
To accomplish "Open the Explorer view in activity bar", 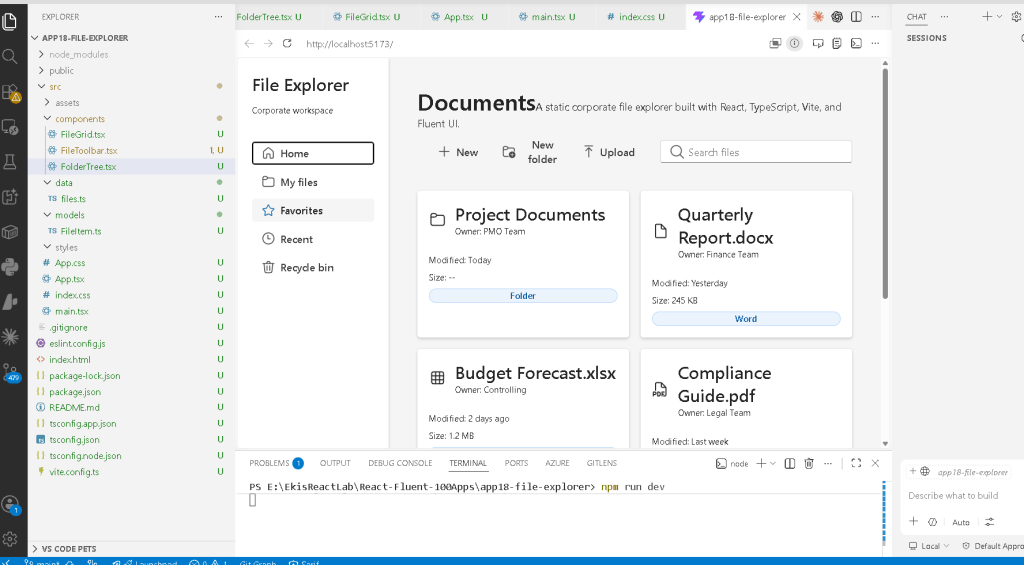I will [x=10, y=22].
